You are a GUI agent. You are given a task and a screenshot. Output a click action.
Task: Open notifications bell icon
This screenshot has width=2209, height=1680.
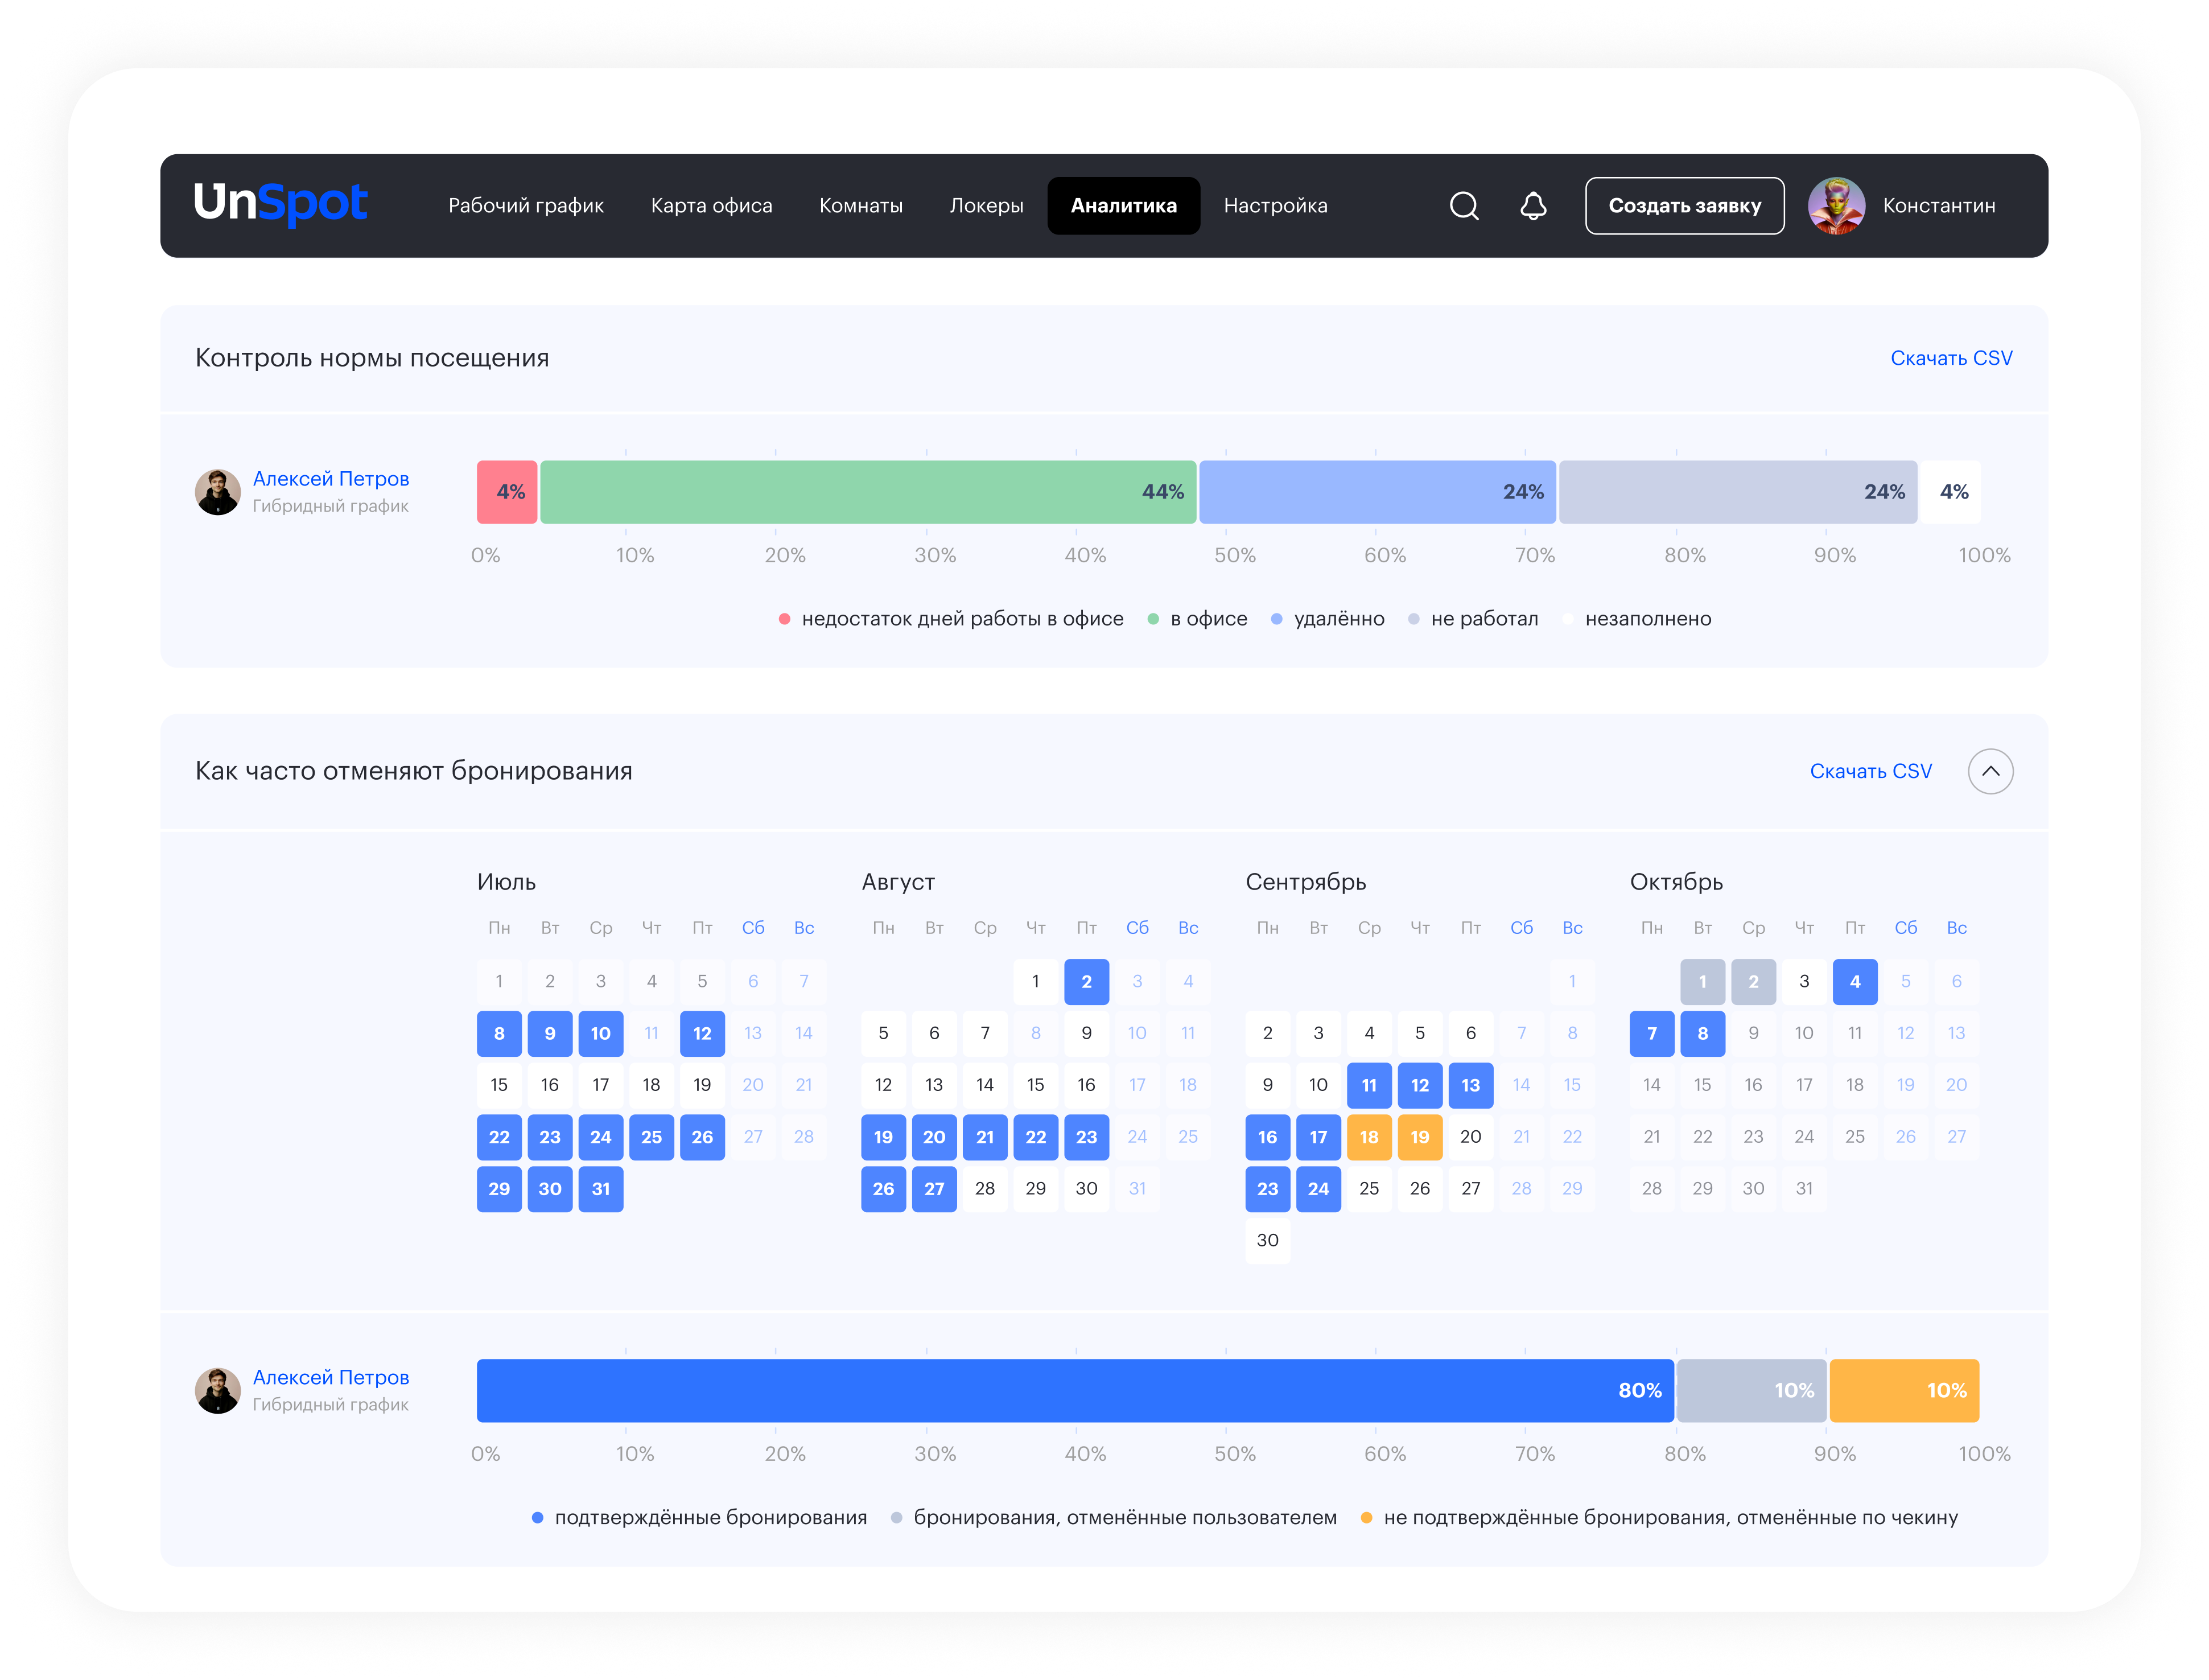pos(1533,206)
